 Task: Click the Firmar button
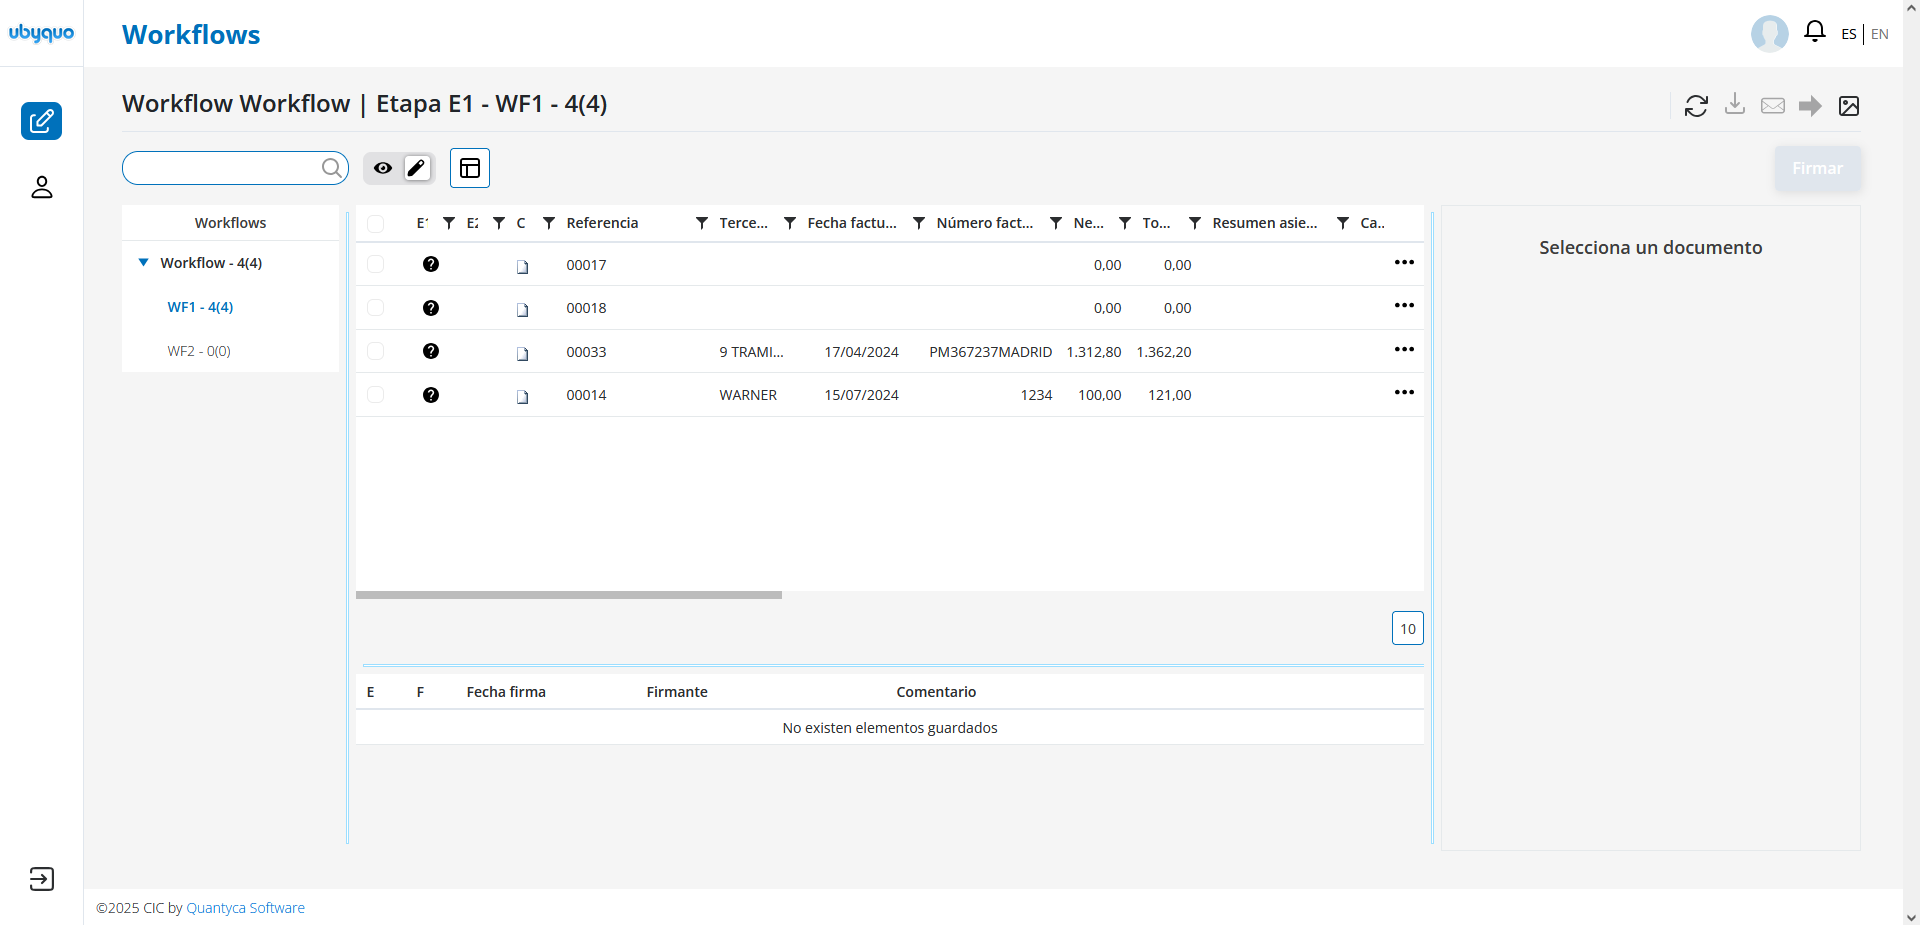tap(1817, 168)
